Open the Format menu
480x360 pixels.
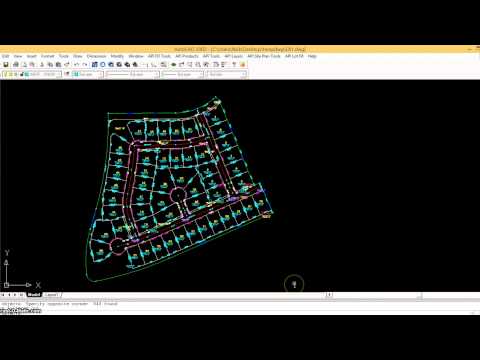tap(48, 56)
